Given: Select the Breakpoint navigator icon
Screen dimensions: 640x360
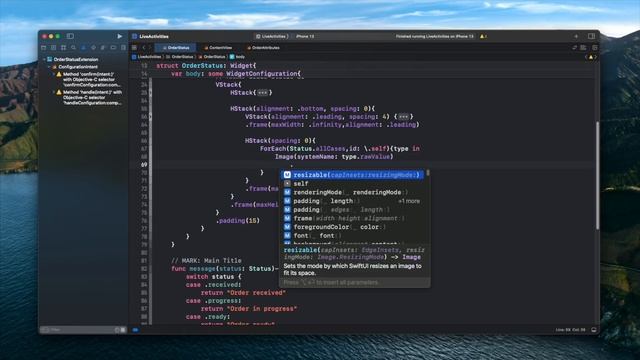Looking at the screenshot, I should click(x=113, y=48).
